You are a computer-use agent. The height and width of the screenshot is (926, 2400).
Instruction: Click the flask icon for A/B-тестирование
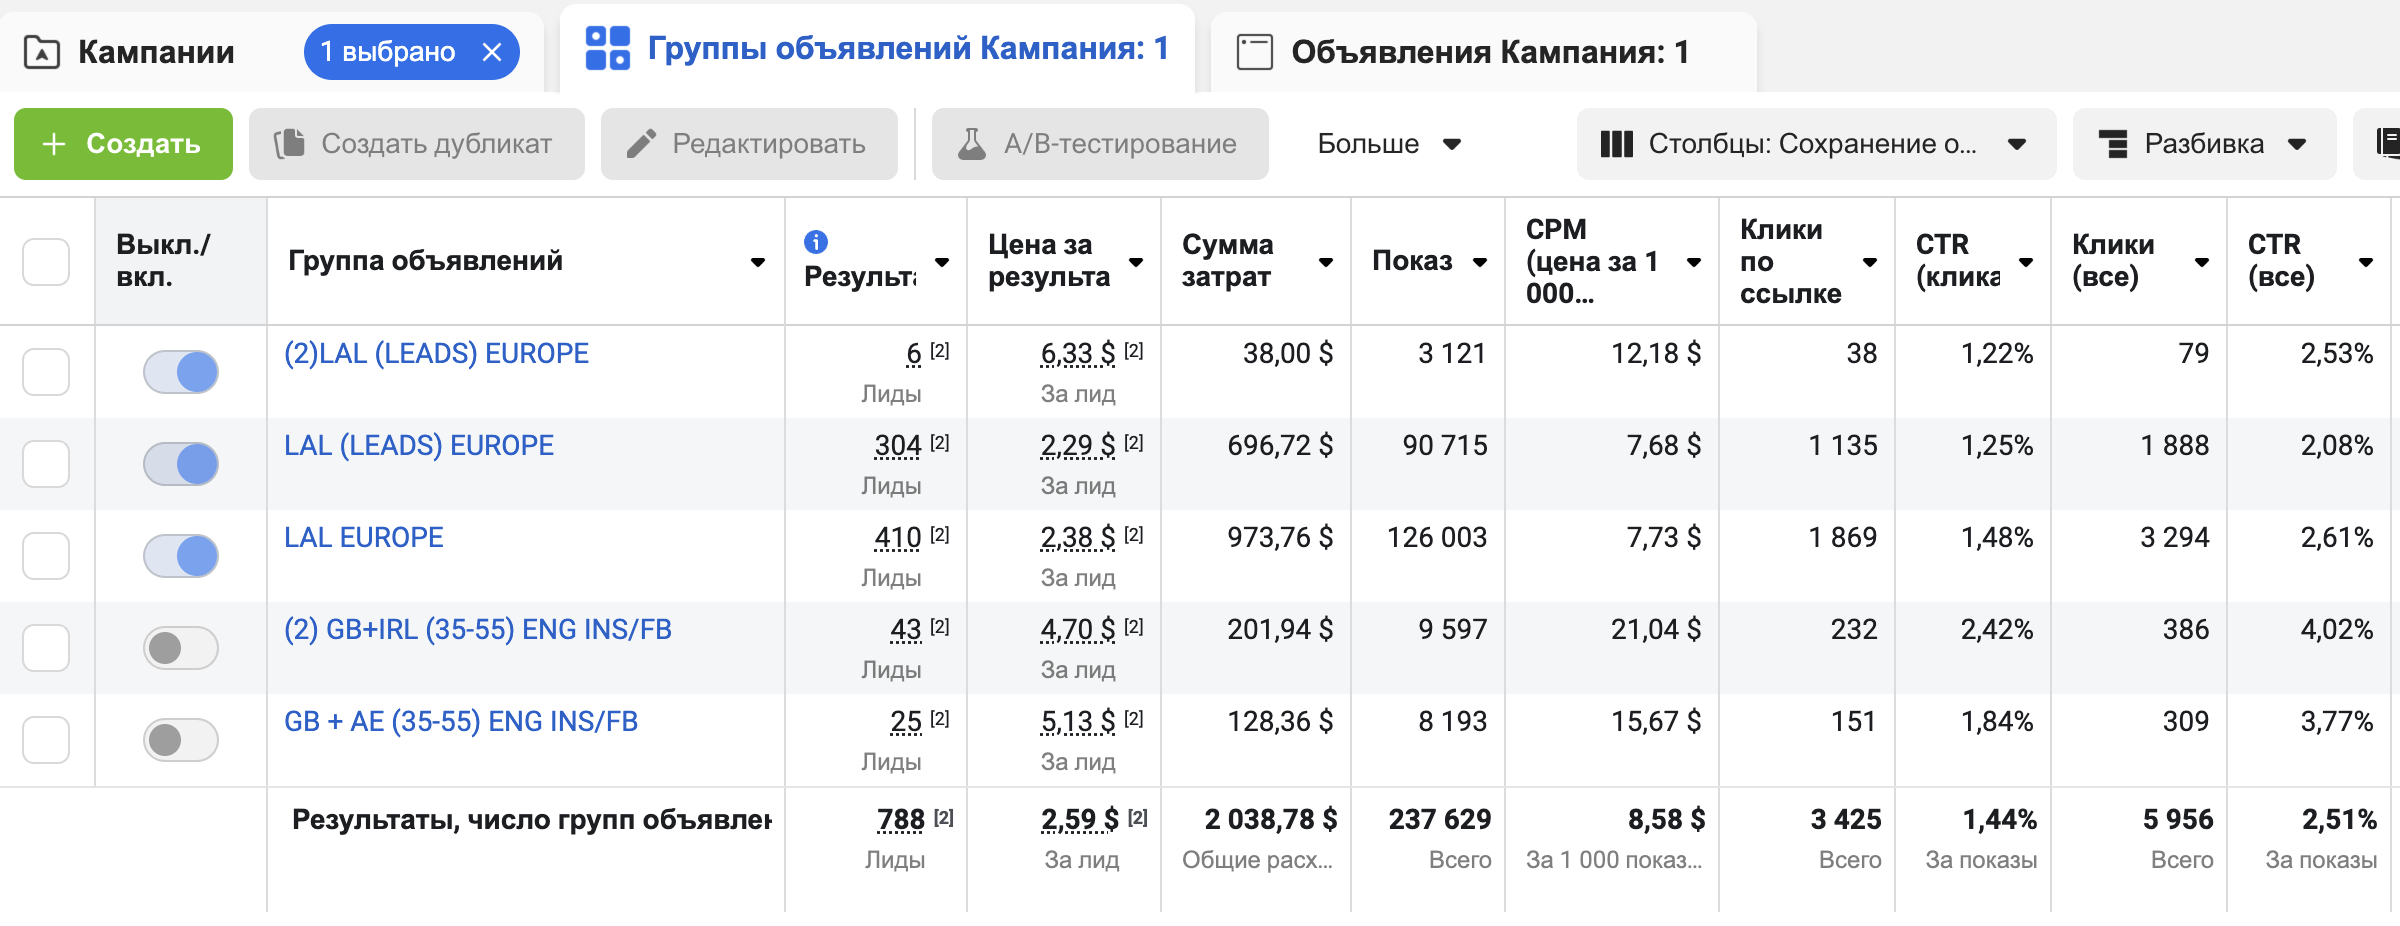pos(971,144)
